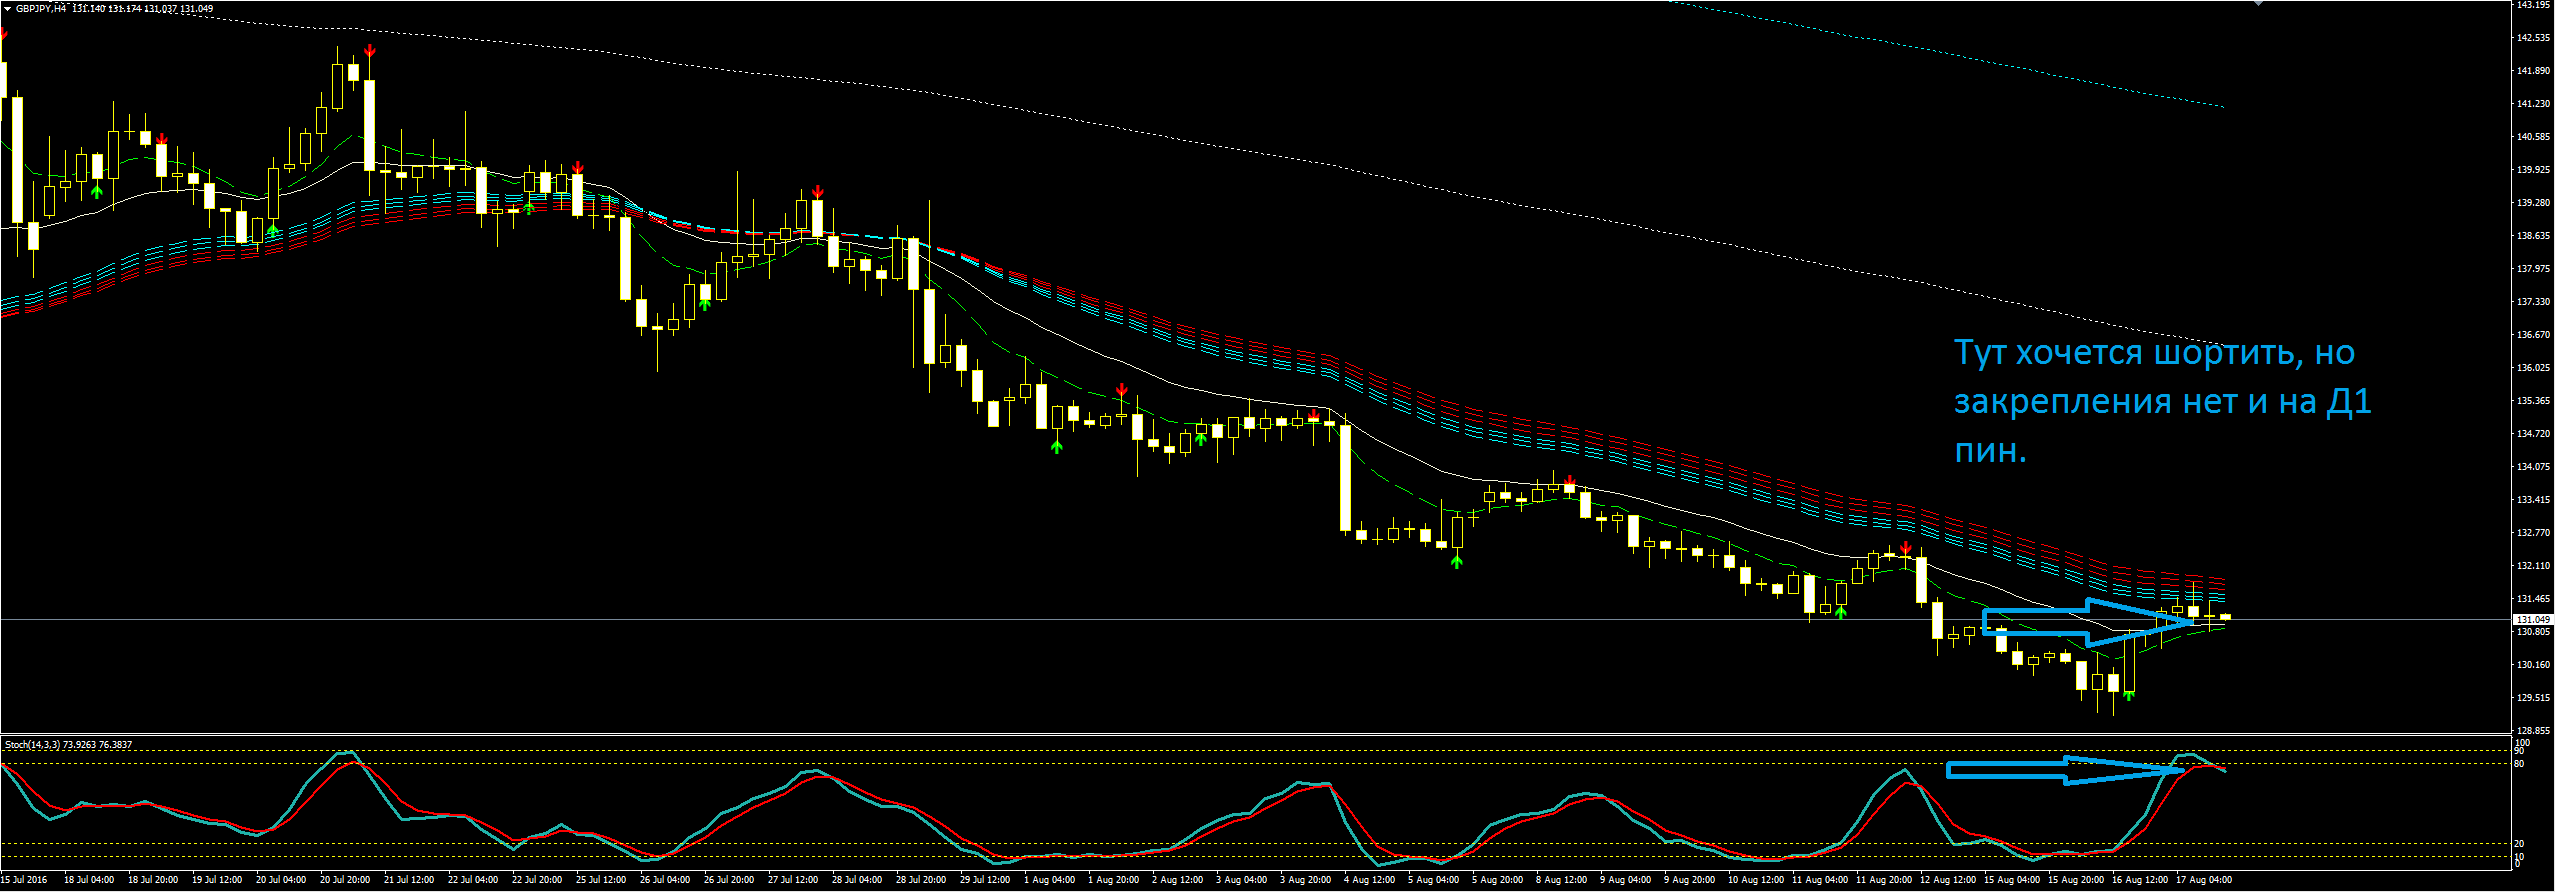Screen dimensions: 2555x892
Task: Click the 129.515 price axis label
Action: 2532,698
